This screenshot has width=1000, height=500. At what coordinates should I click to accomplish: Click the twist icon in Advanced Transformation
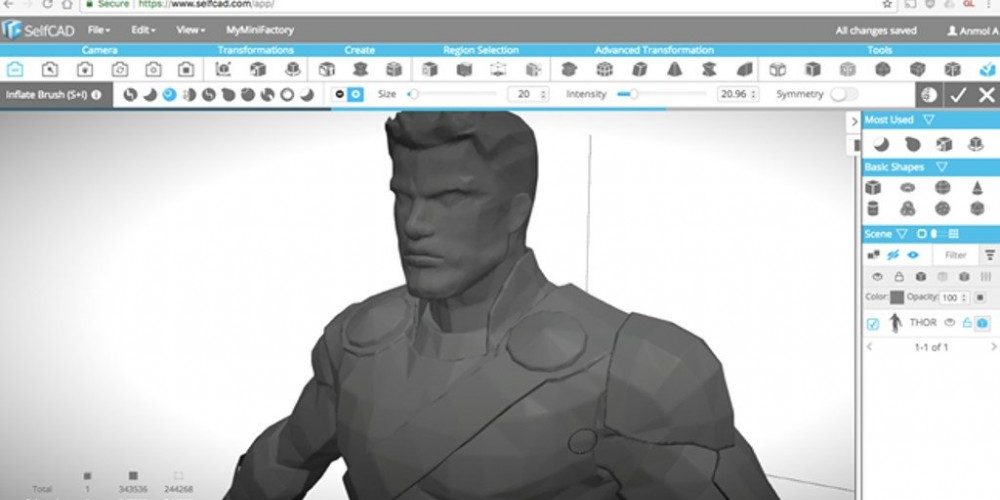click(x=709, y=69)
